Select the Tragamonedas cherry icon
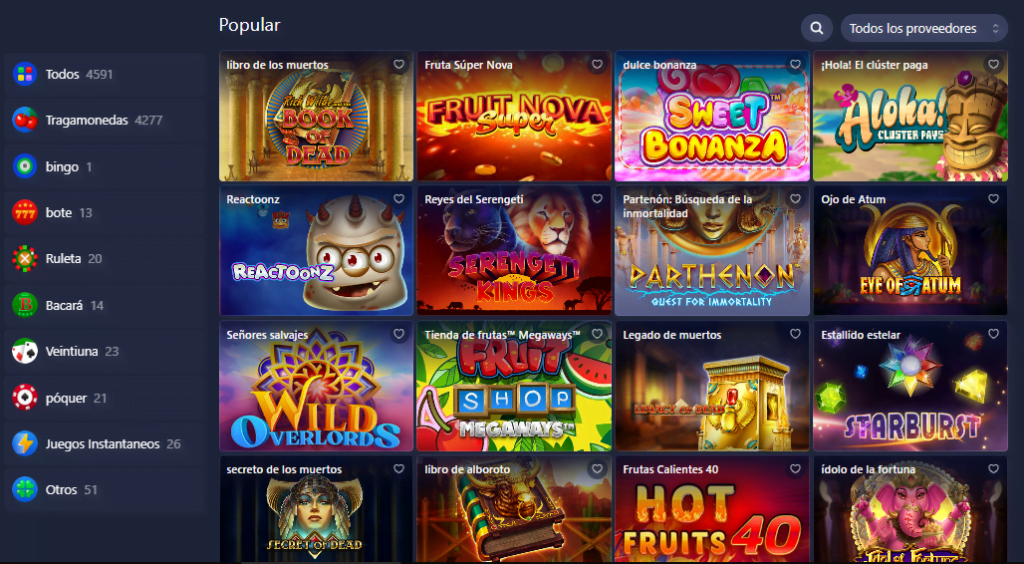 click(25, 120)
